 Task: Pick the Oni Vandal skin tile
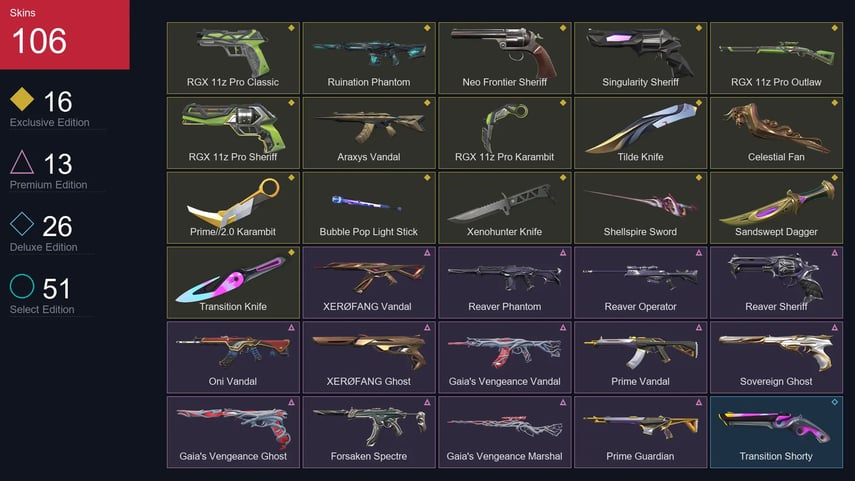tap(233, 357)
